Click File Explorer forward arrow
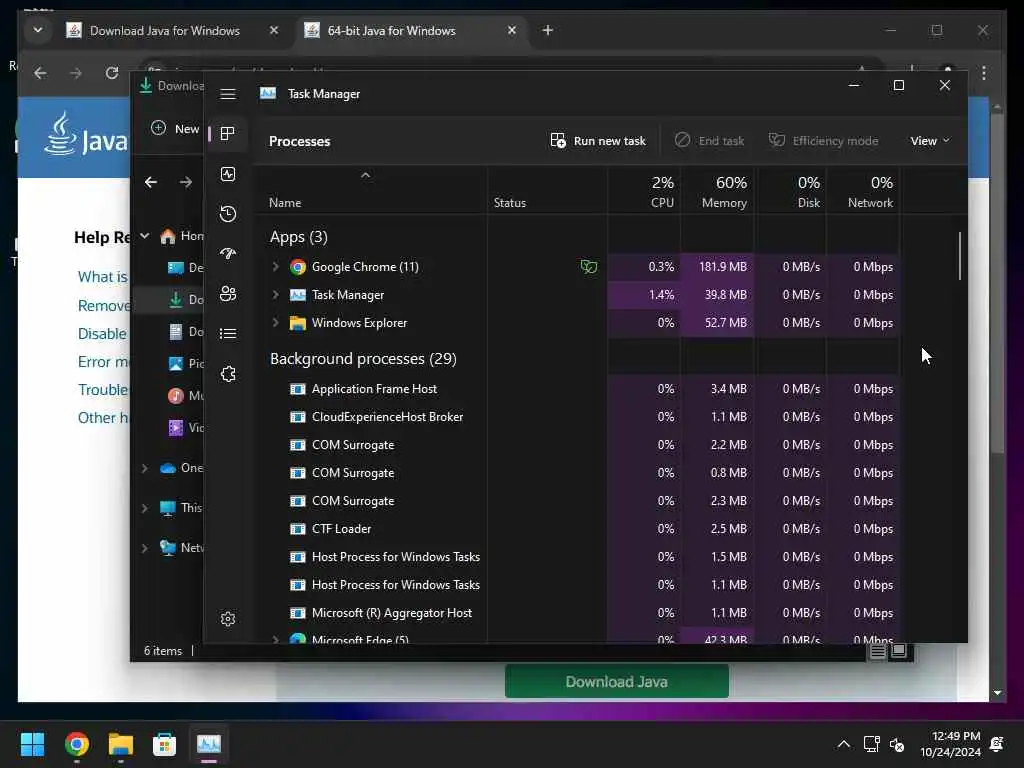 pos(185,182)
